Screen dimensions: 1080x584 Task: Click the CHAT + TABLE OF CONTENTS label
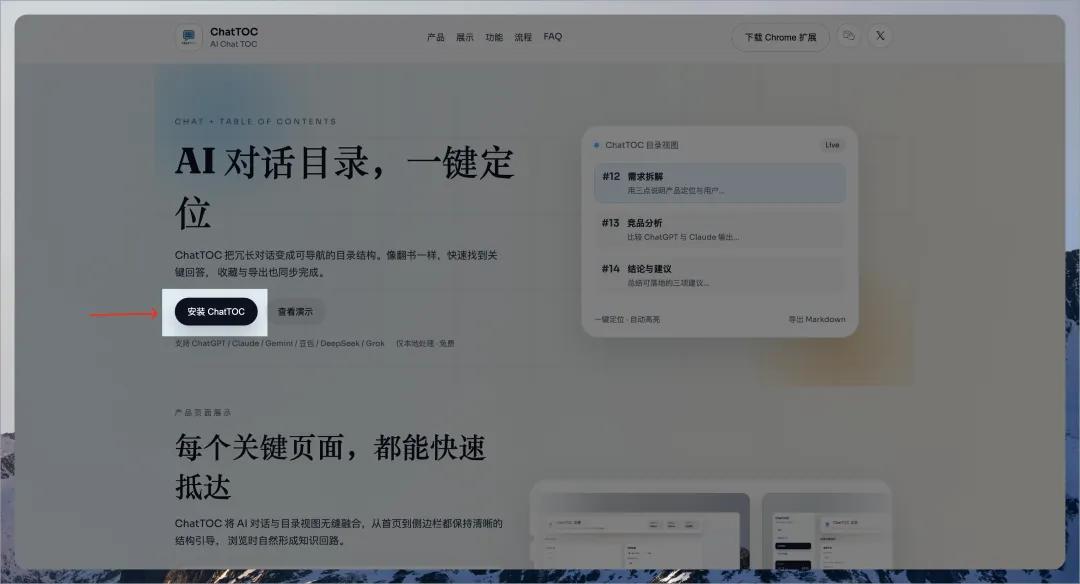[256, 122]
